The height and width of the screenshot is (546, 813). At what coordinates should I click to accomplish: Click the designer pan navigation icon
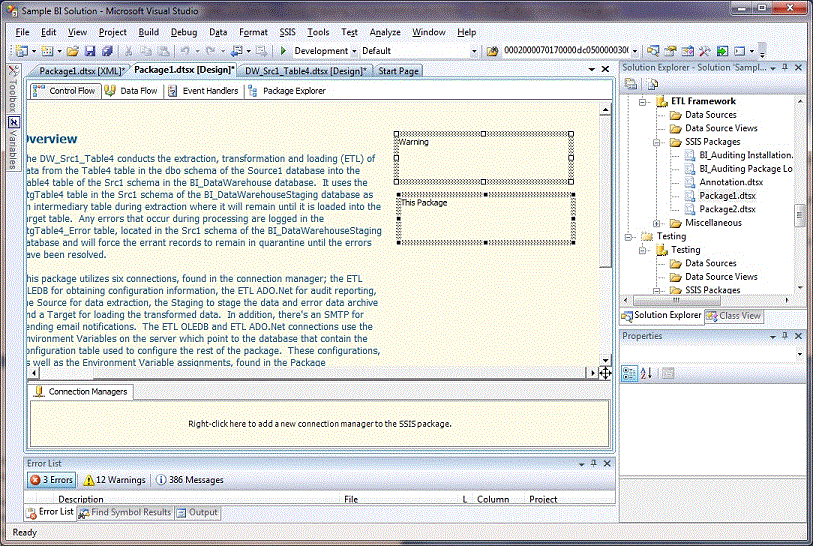[x=605, y=373]
